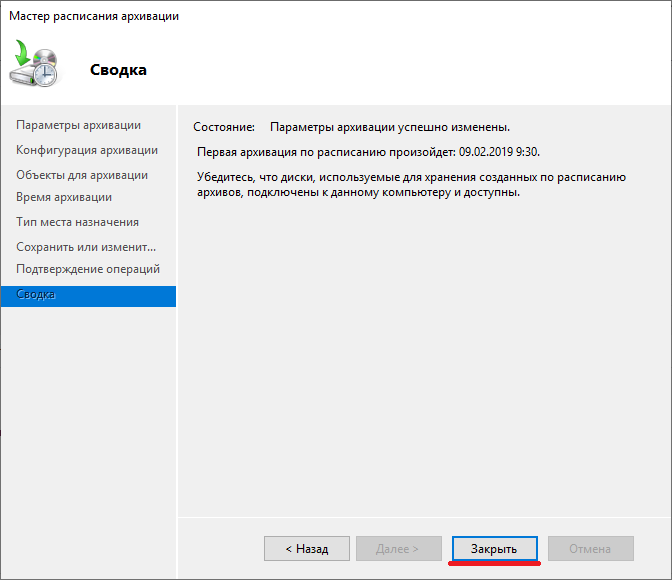Viewport: 672px width, 580px height.
Task: Select the highlighted Сводка step
Action: pyautogui.click(x=88, y=296)
